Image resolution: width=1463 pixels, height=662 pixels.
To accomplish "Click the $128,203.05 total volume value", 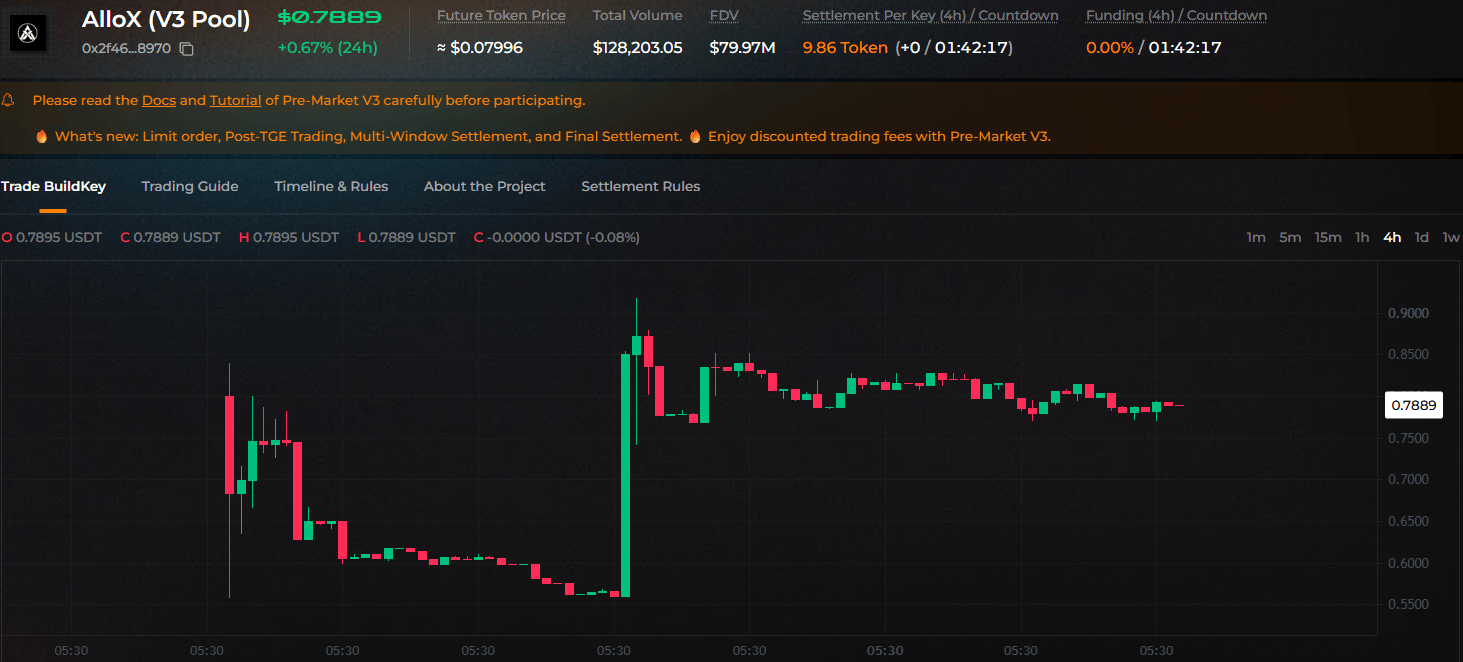I will pyautogui.click(x=638, y=48).
